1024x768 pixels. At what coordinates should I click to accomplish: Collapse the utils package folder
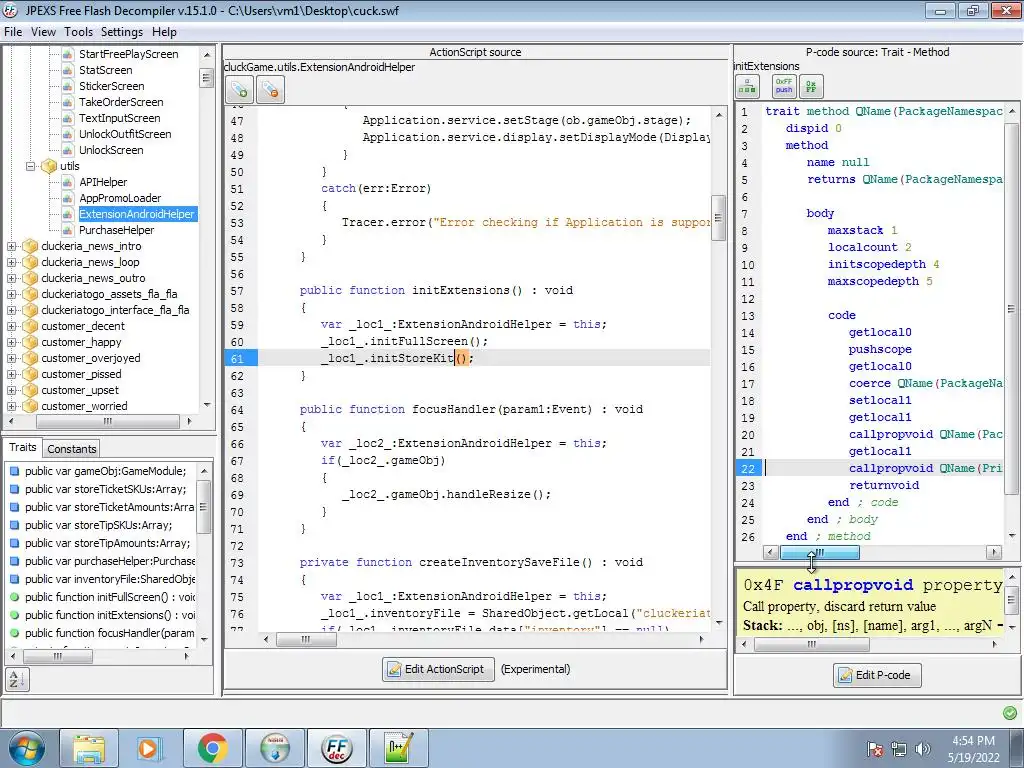point(30,166)
